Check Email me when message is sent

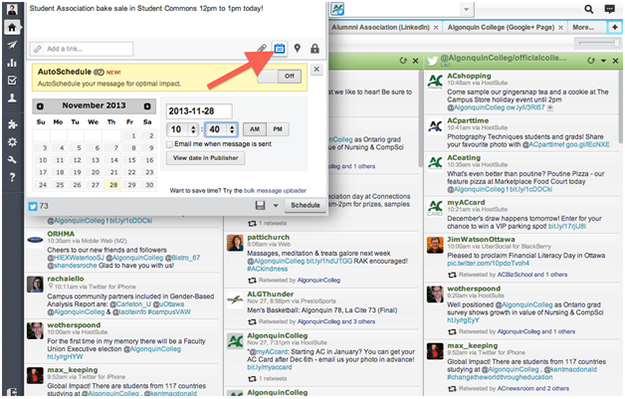169,144
